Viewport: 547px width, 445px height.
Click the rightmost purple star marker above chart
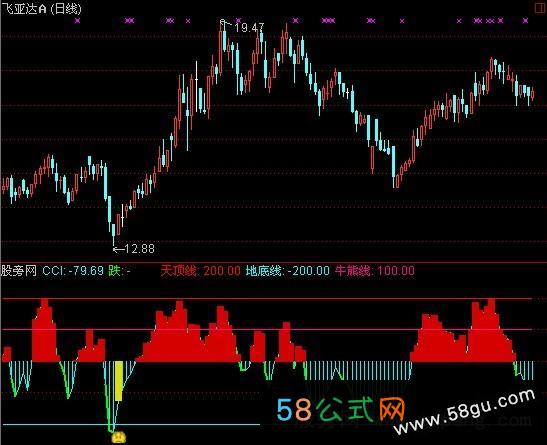point(525,21)
